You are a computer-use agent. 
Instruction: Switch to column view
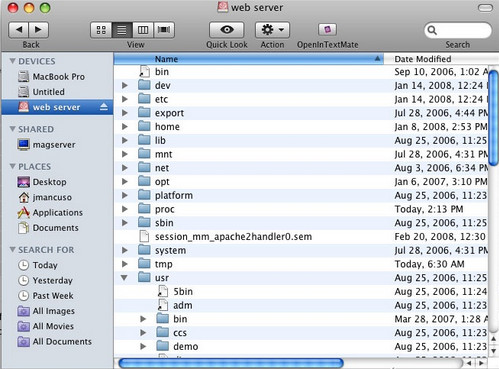click(x=143, y=30)
